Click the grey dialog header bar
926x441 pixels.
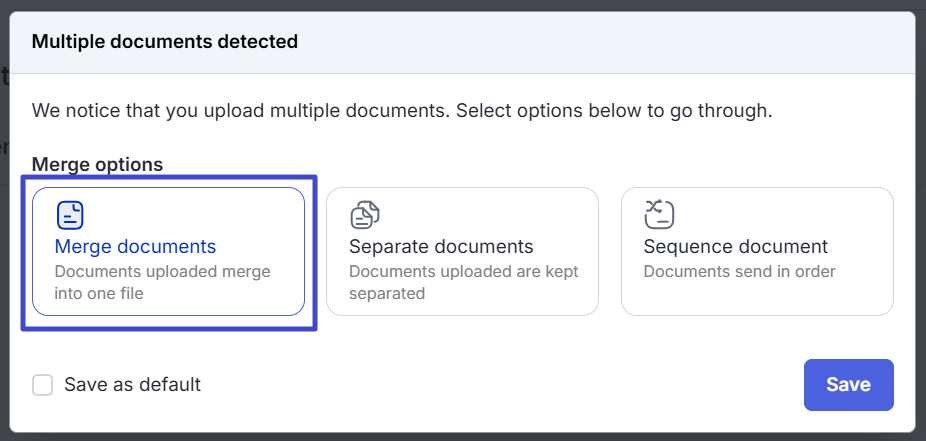click(x=600, y=42)
